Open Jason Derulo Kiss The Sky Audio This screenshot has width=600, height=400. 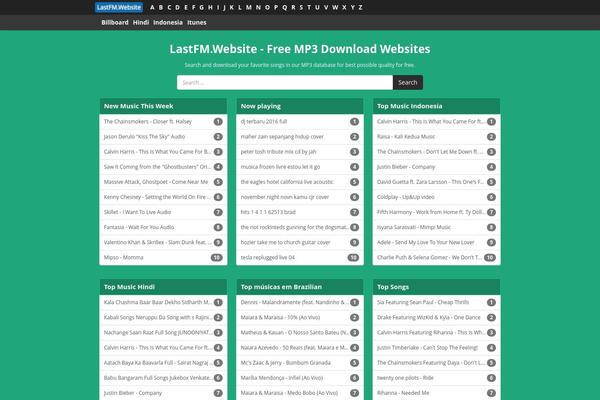click(144, 137)
